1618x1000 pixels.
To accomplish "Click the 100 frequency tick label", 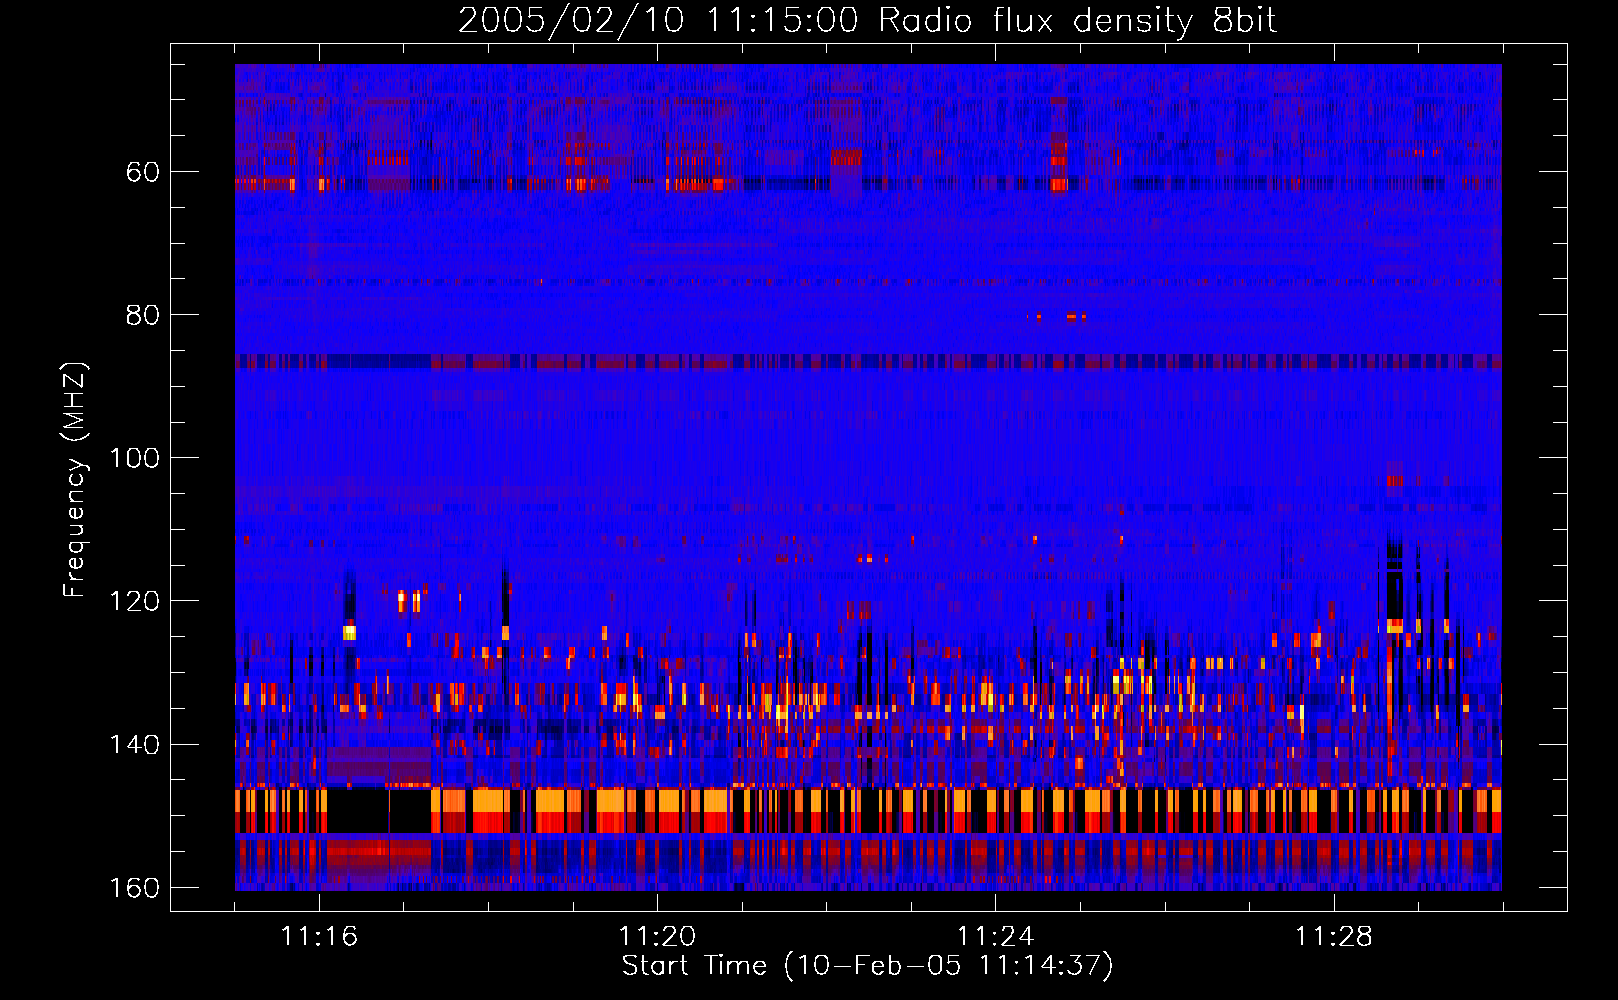I will click(134, 458).
